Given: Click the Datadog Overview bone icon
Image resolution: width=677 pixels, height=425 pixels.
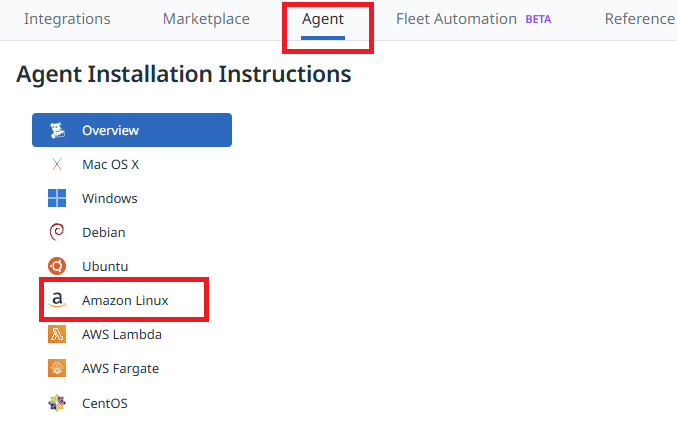Looking at the screenshot, I should point(57,130).
